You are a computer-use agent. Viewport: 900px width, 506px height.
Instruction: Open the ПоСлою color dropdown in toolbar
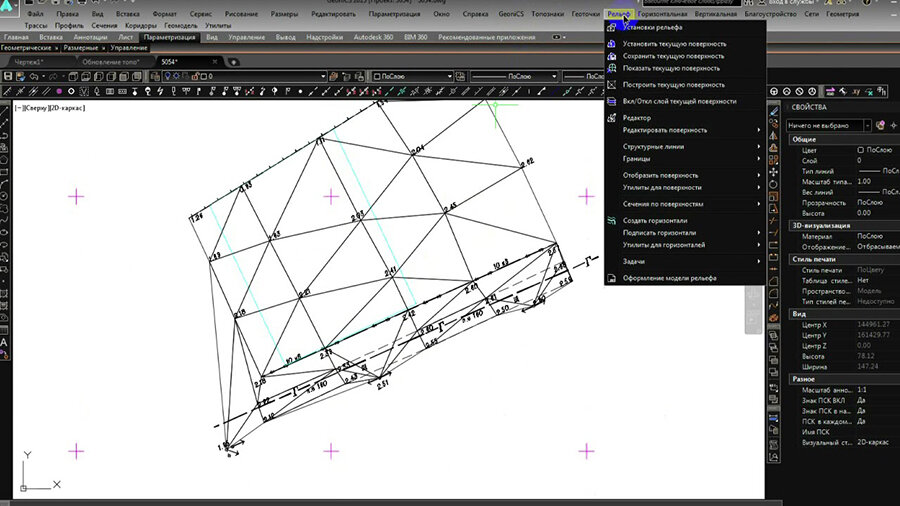pos(449,76)
